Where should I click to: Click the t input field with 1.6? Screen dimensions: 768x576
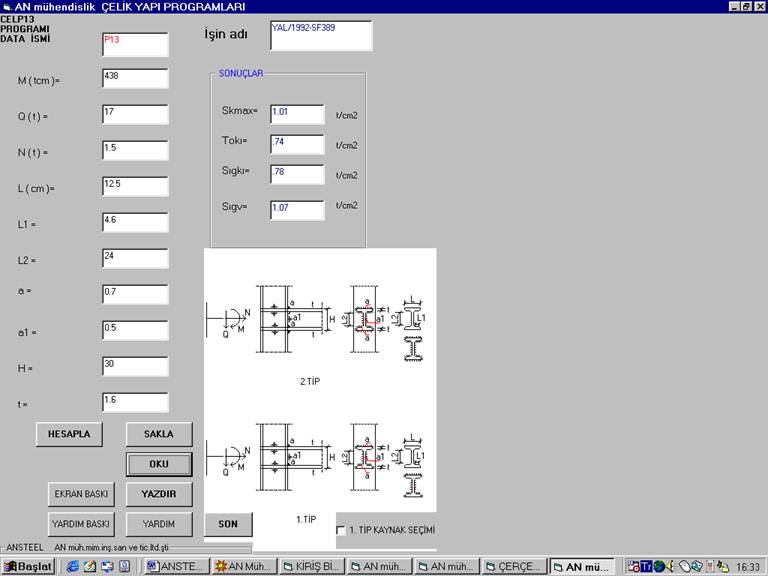pyautogui.click(x=135, y=402)
